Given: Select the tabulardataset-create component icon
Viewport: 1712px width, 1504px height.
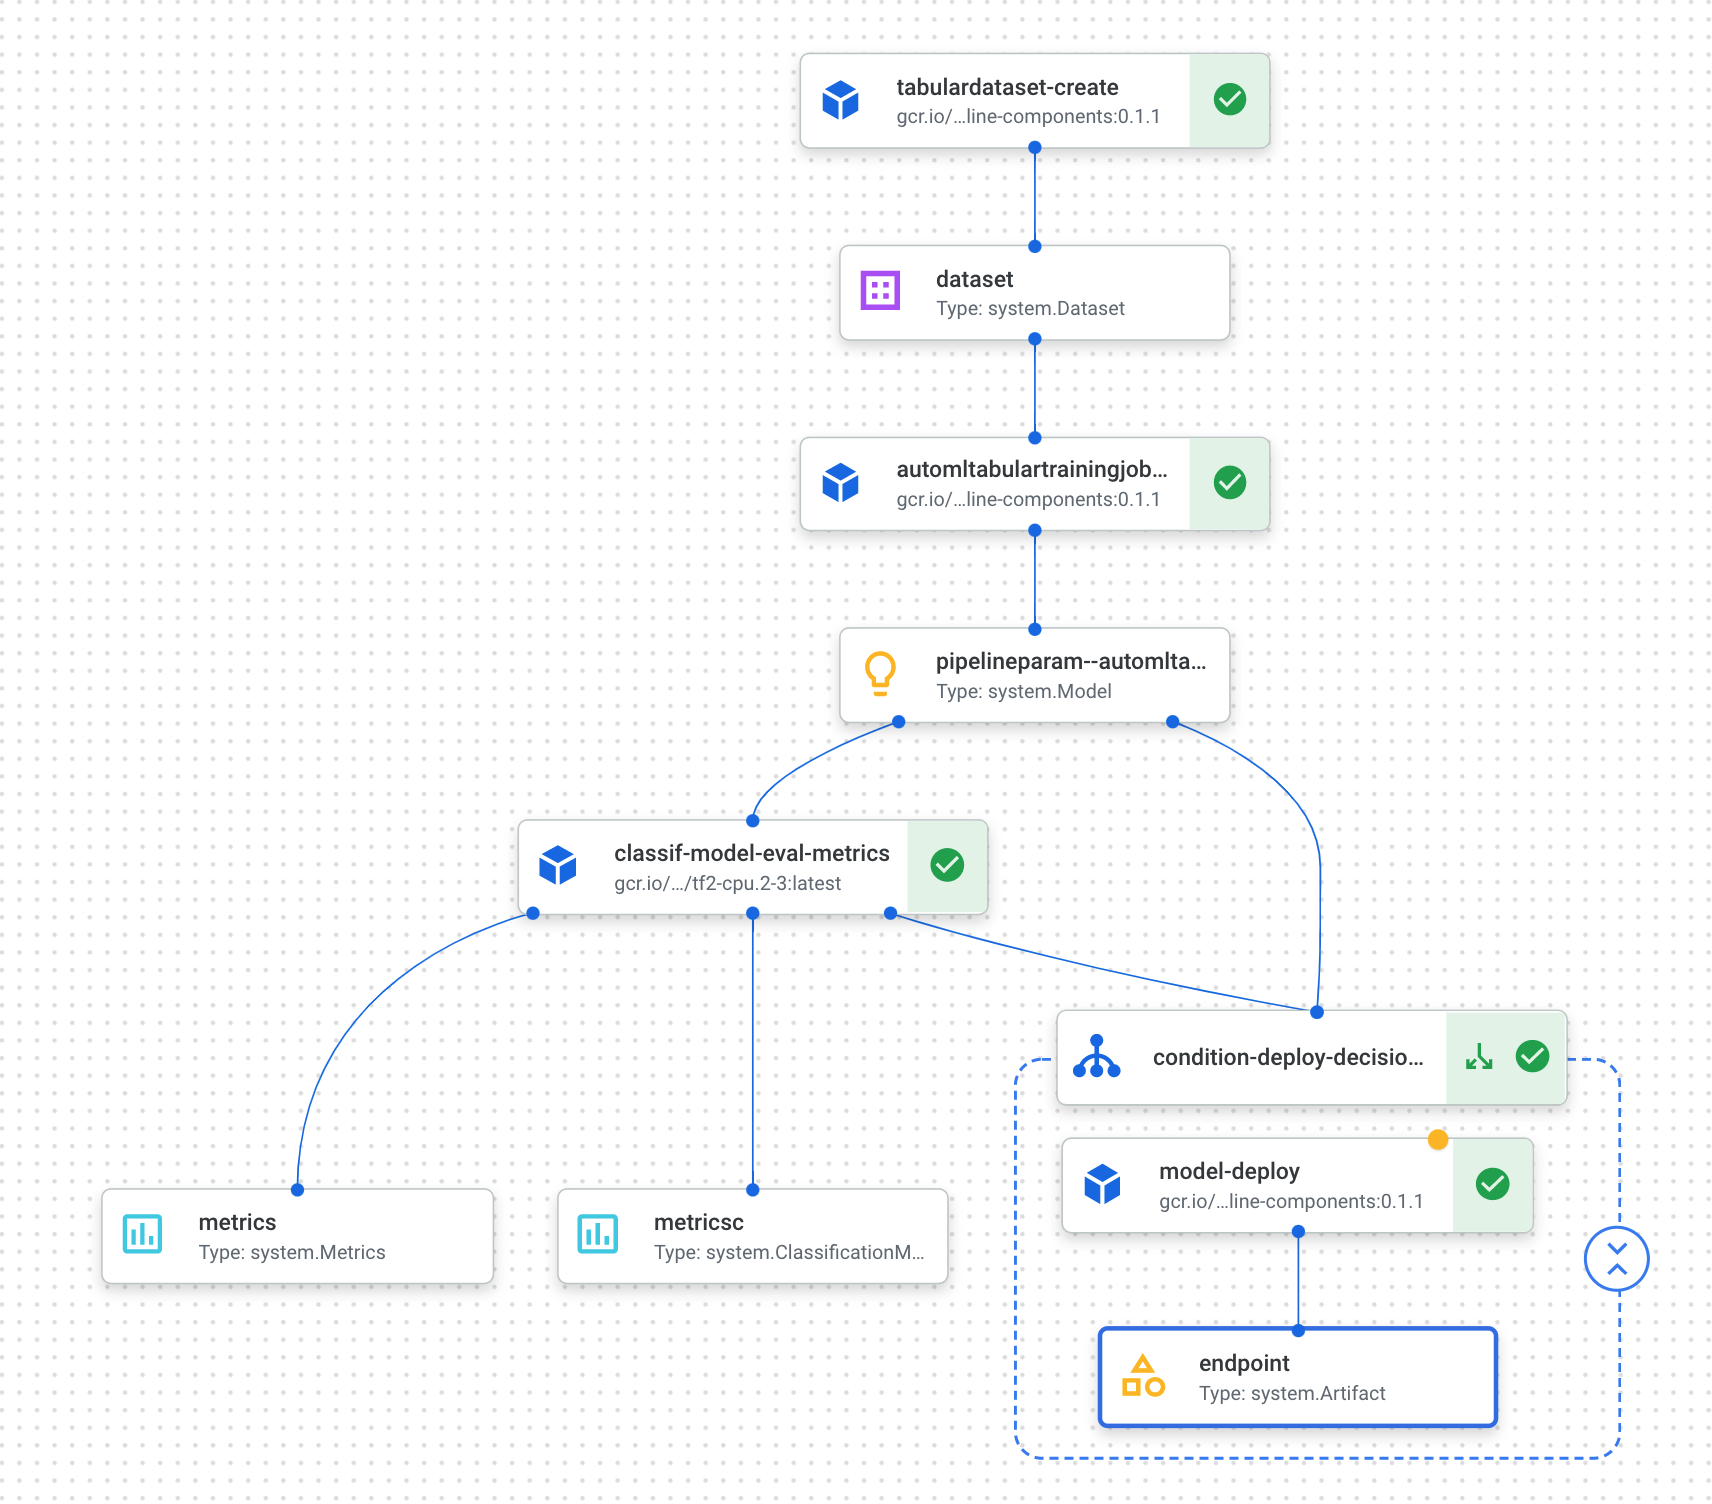Looking at the screenshot, I should [x=840, y=99].
